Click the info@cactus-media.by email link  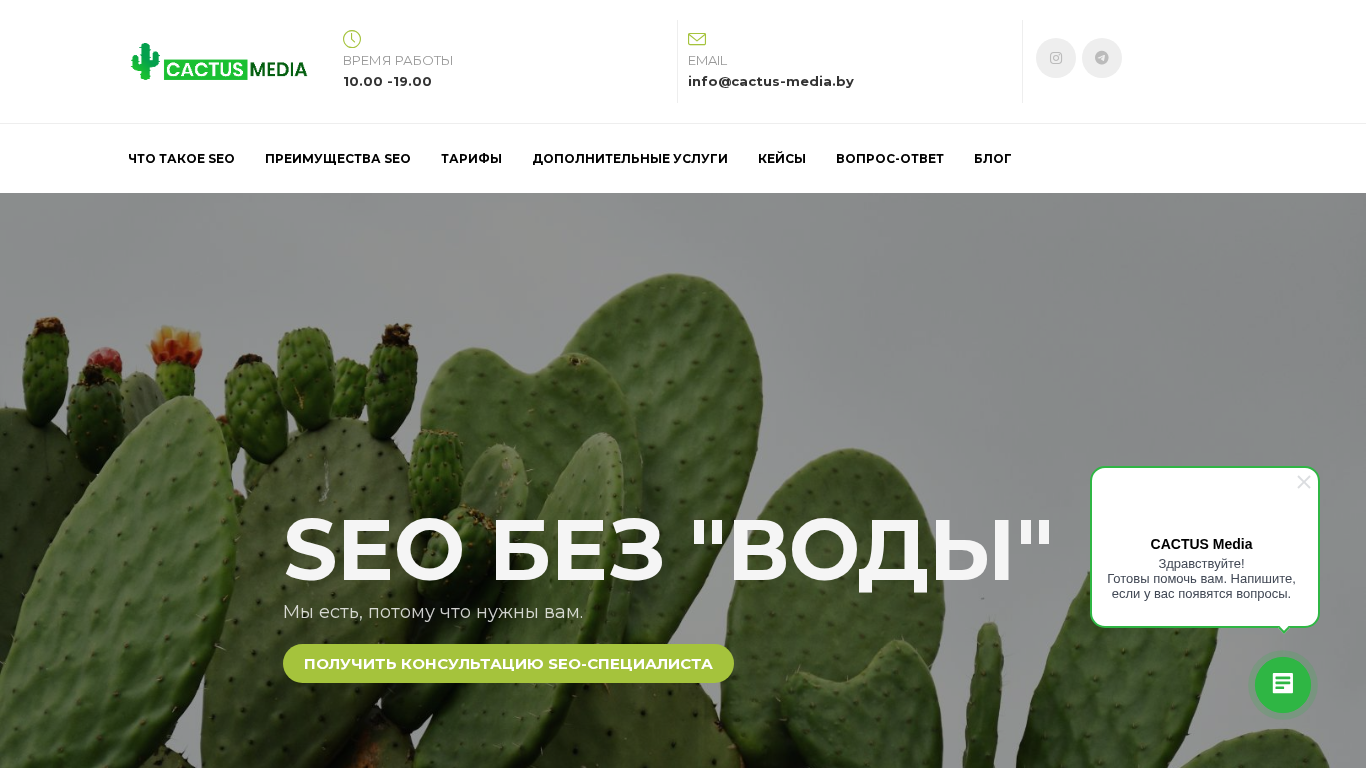[771, 82]
